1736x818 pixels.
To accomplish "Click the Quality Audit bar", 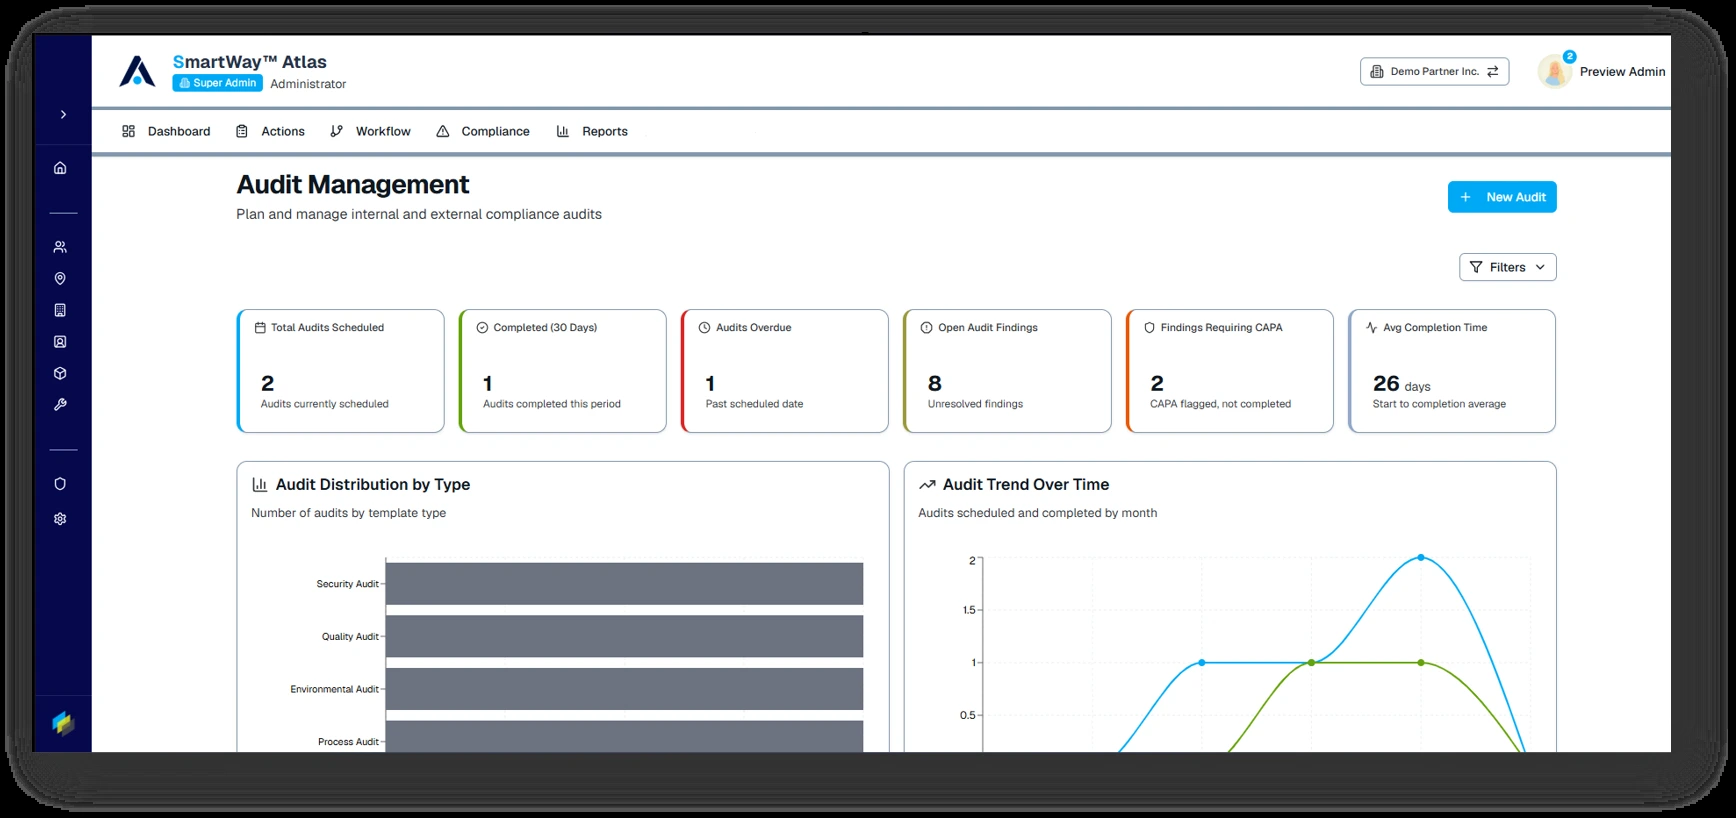I will pos(624,636).
